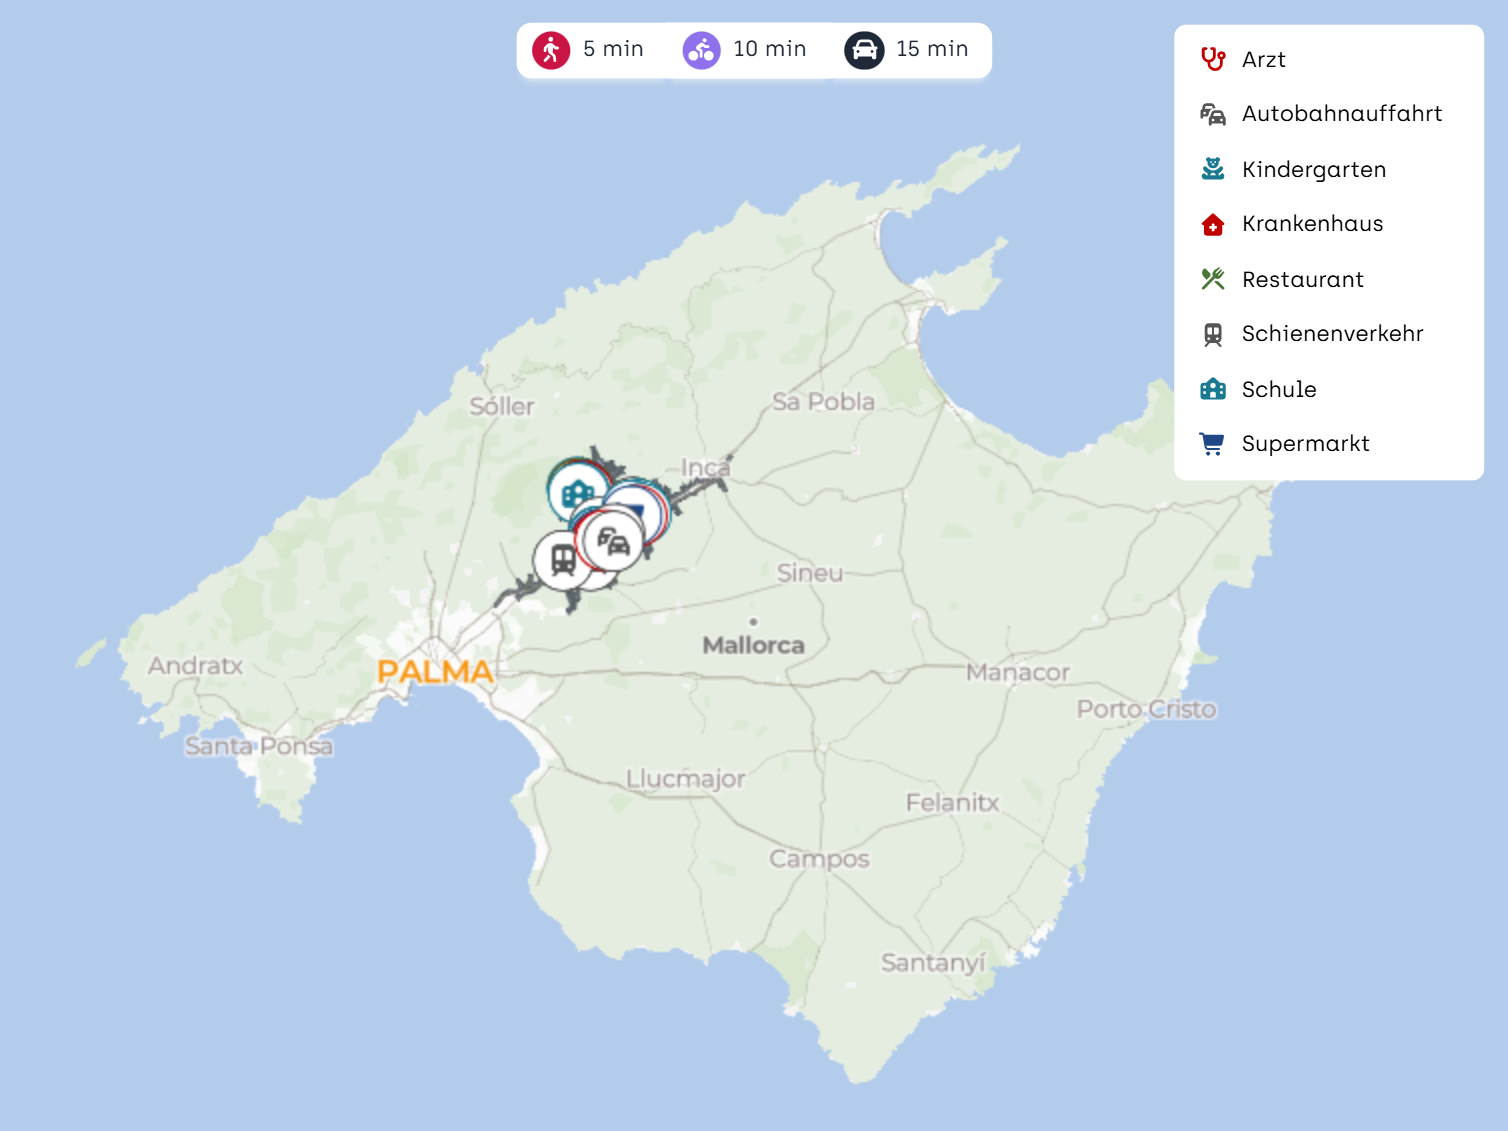The height and width of the screenshot is (1131, 1508).
Task: Click the school marker on the map
Action: 576,492
